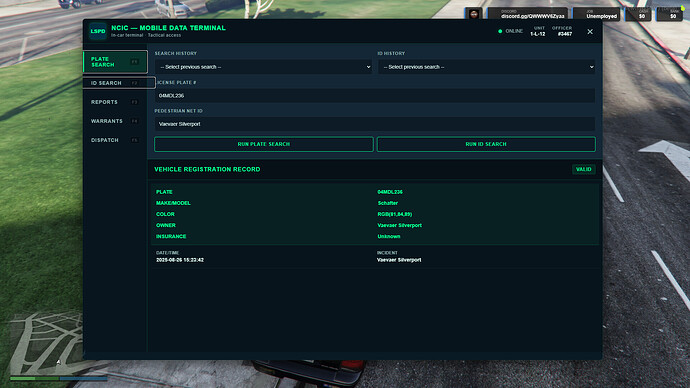Click plate value 04MDL236 in record
690x388 pixels.
pyautogui.click(x=390, y=192)
